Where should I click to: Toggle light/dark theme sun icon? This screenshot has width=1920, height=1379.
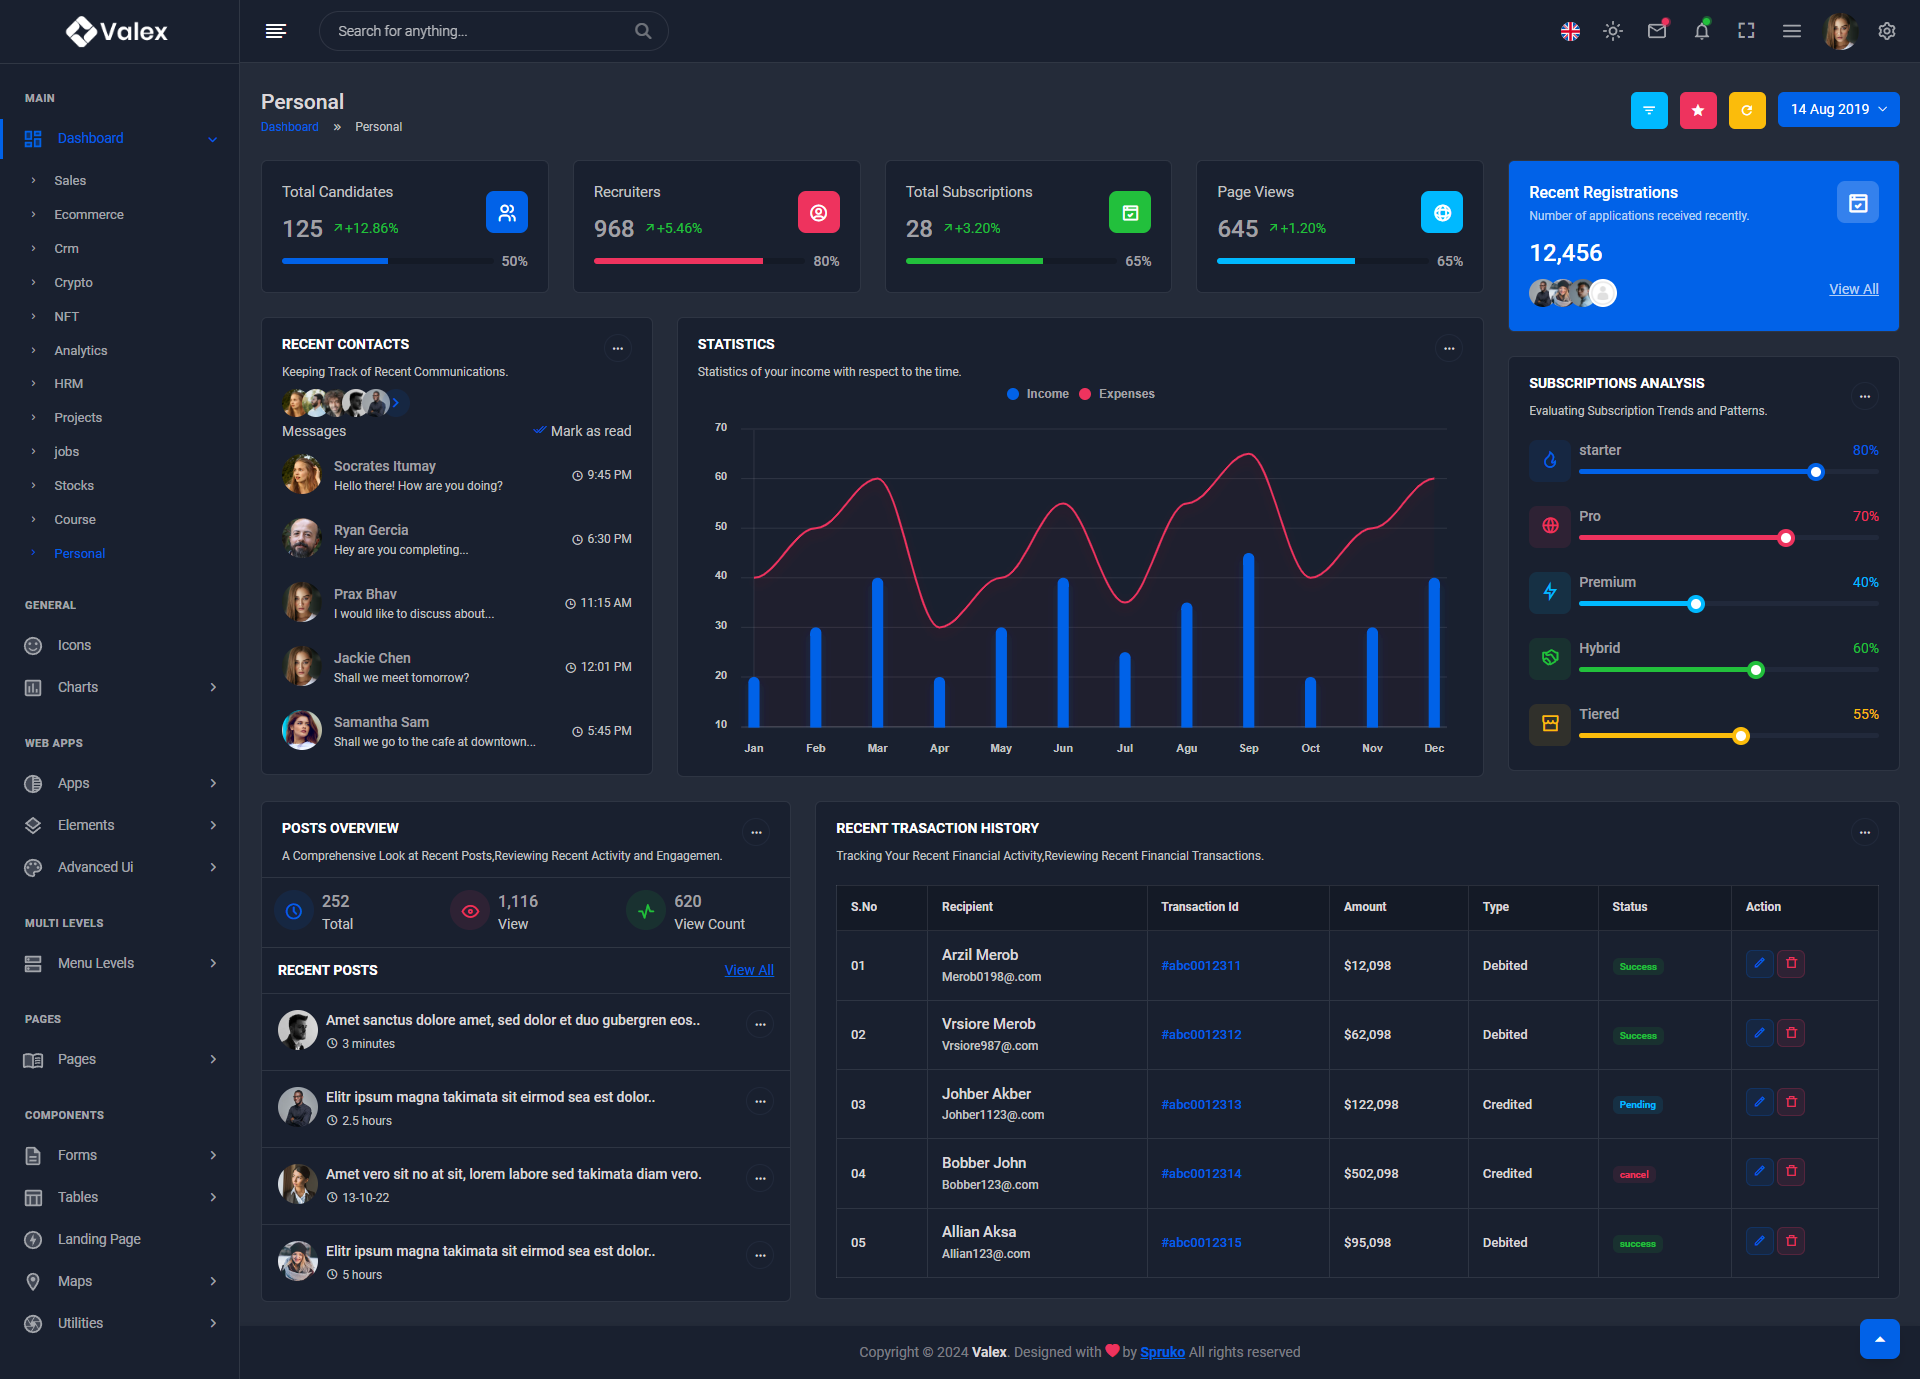point(1613,31)
